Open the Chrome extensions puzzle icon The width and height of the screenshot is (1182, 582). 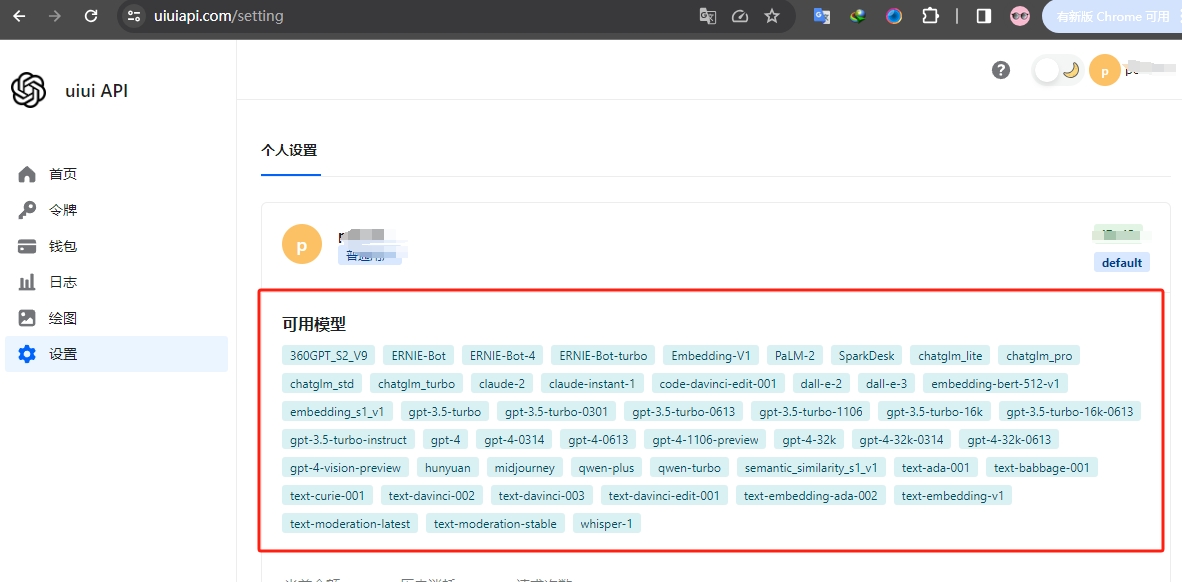coord(931,16)
